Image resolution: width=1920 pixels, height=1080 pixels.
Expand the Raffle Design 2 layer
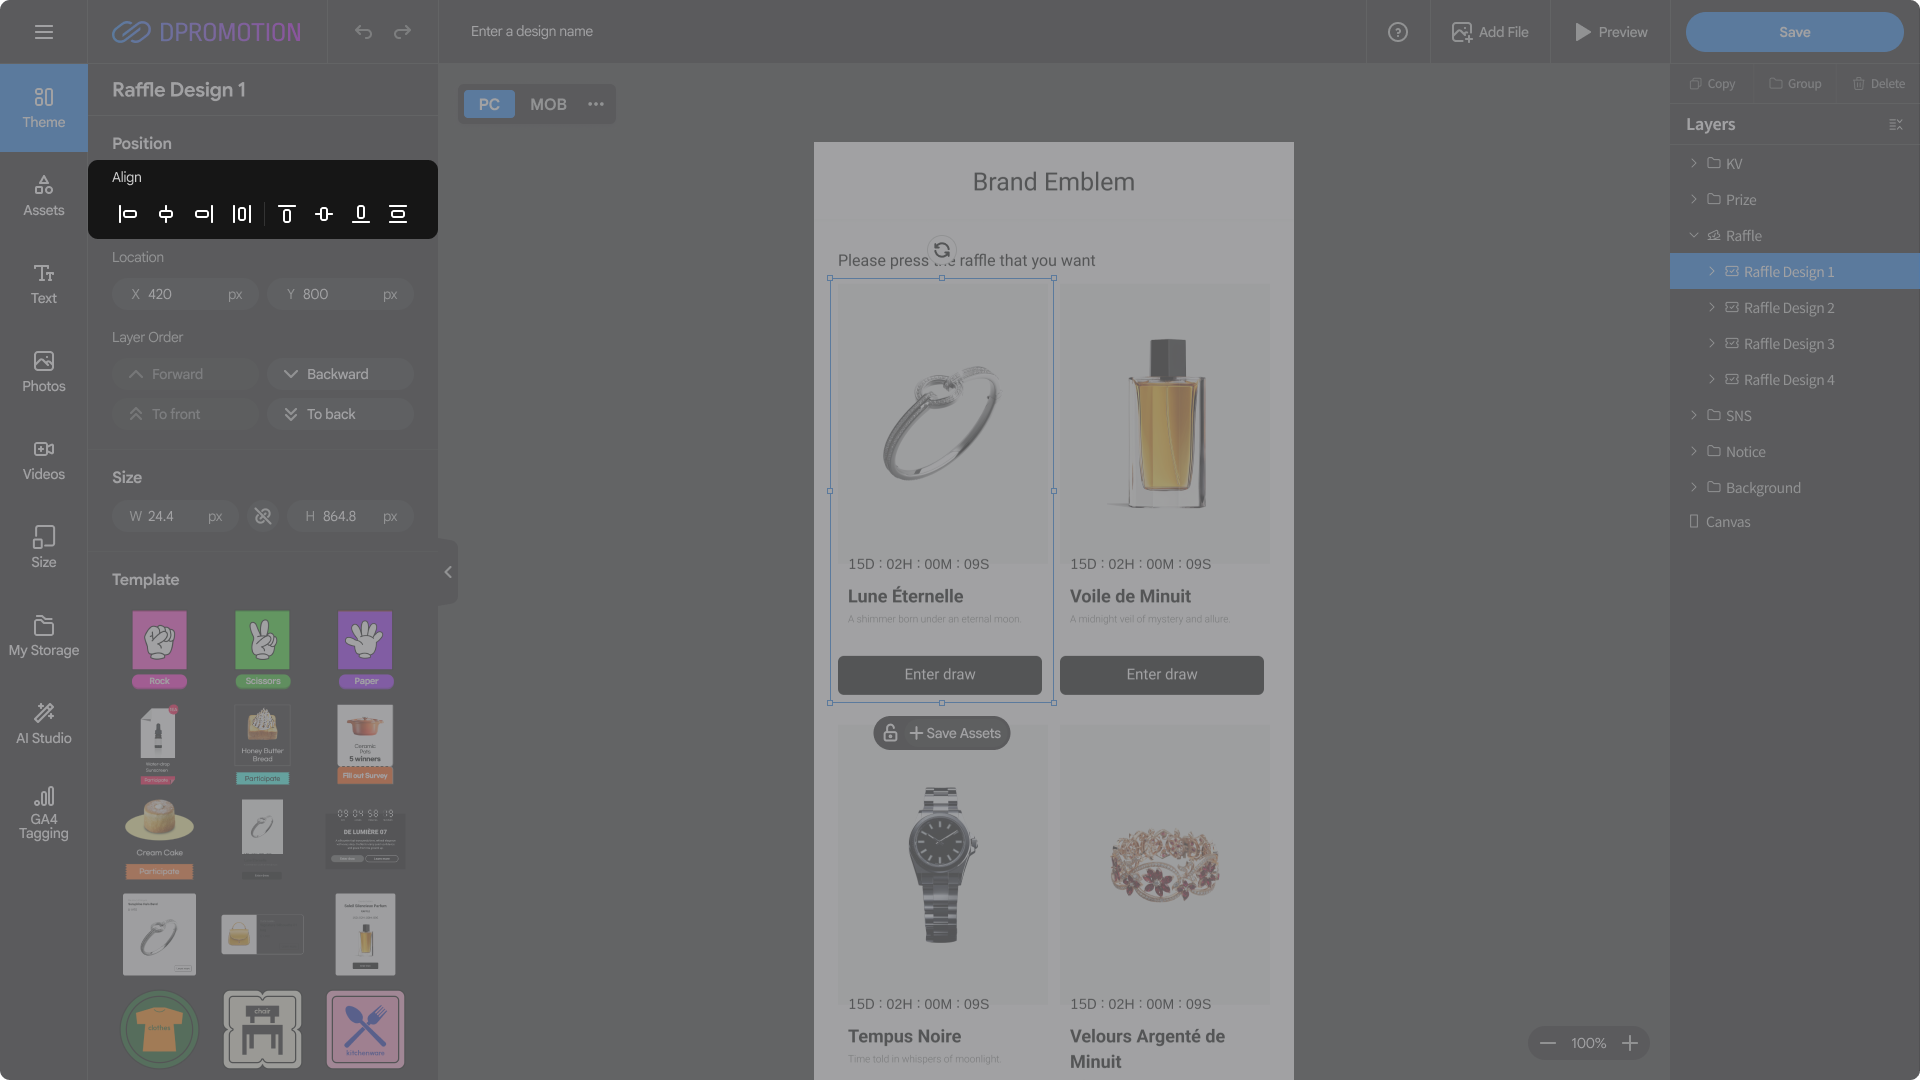[1712, 307]
